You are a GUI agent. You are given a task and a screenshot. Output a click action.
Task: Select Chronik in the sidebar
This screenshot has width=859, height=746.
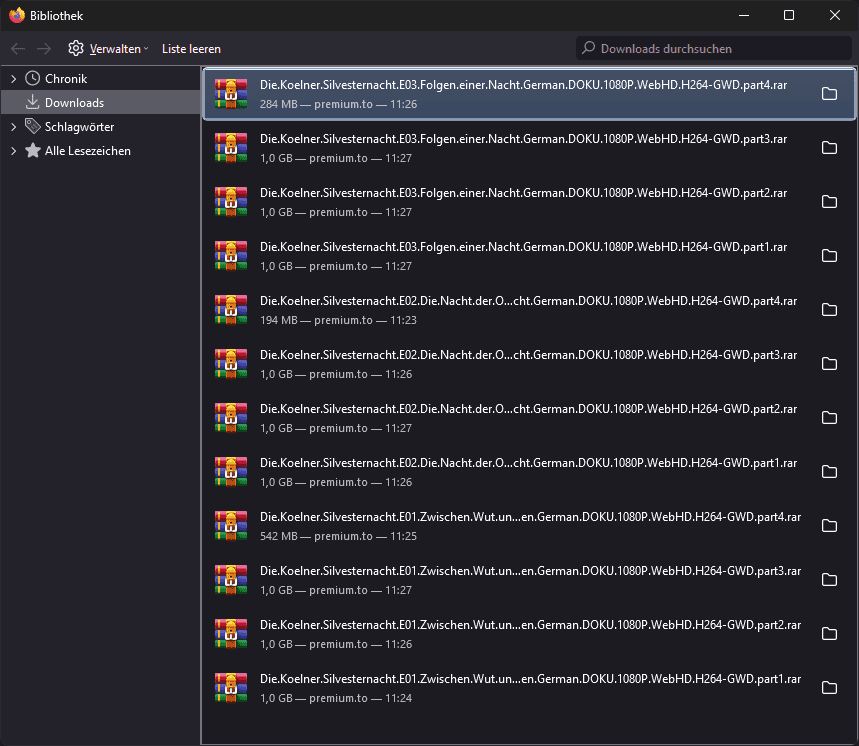[x=66, y=79]
